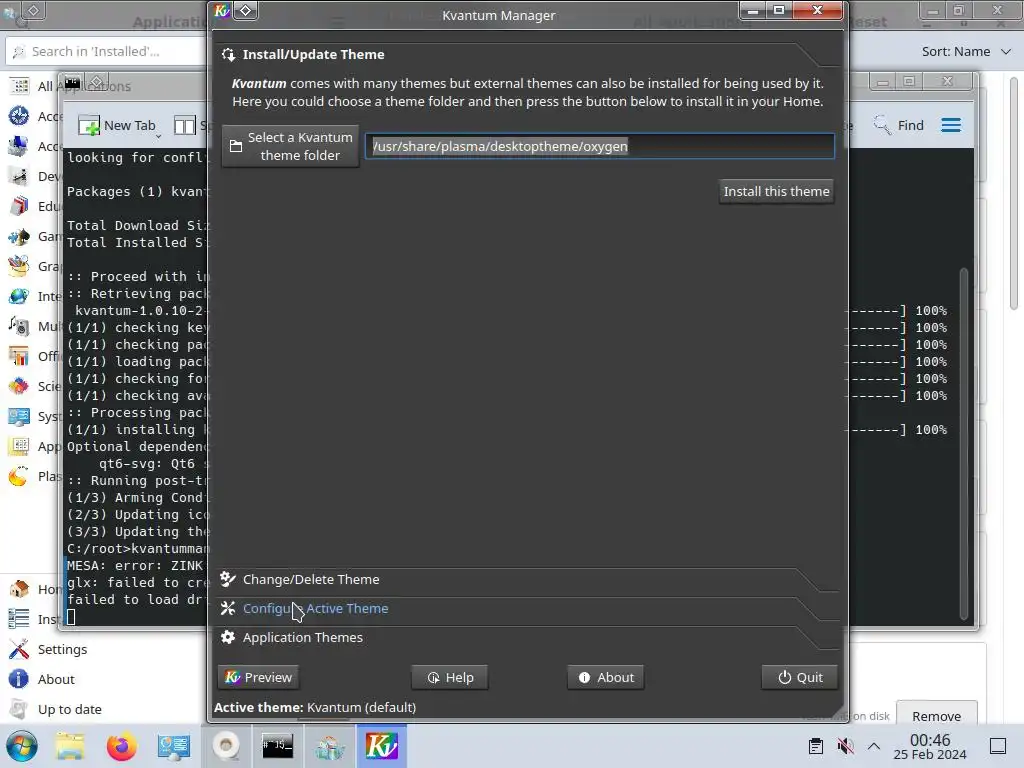Switch to the terminal taskbar entry
Screen dimensions: 1024x768
pyautogui.click(x=278, y=746)
